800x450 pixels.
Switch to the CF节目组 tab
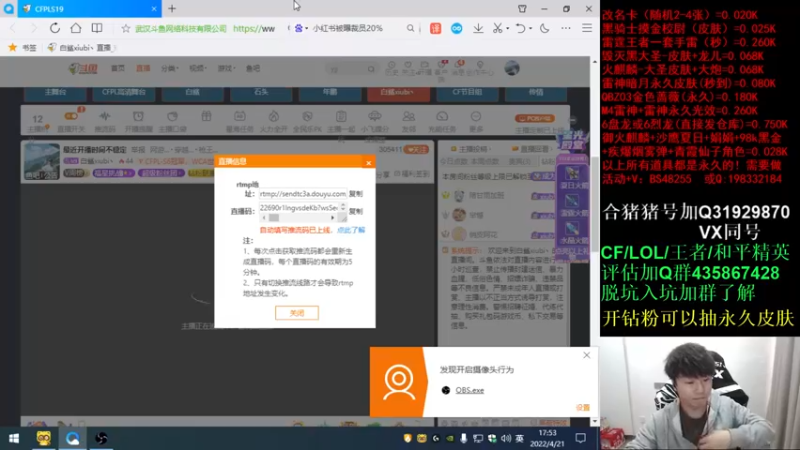pyautogui.click(x=467, y=93)
